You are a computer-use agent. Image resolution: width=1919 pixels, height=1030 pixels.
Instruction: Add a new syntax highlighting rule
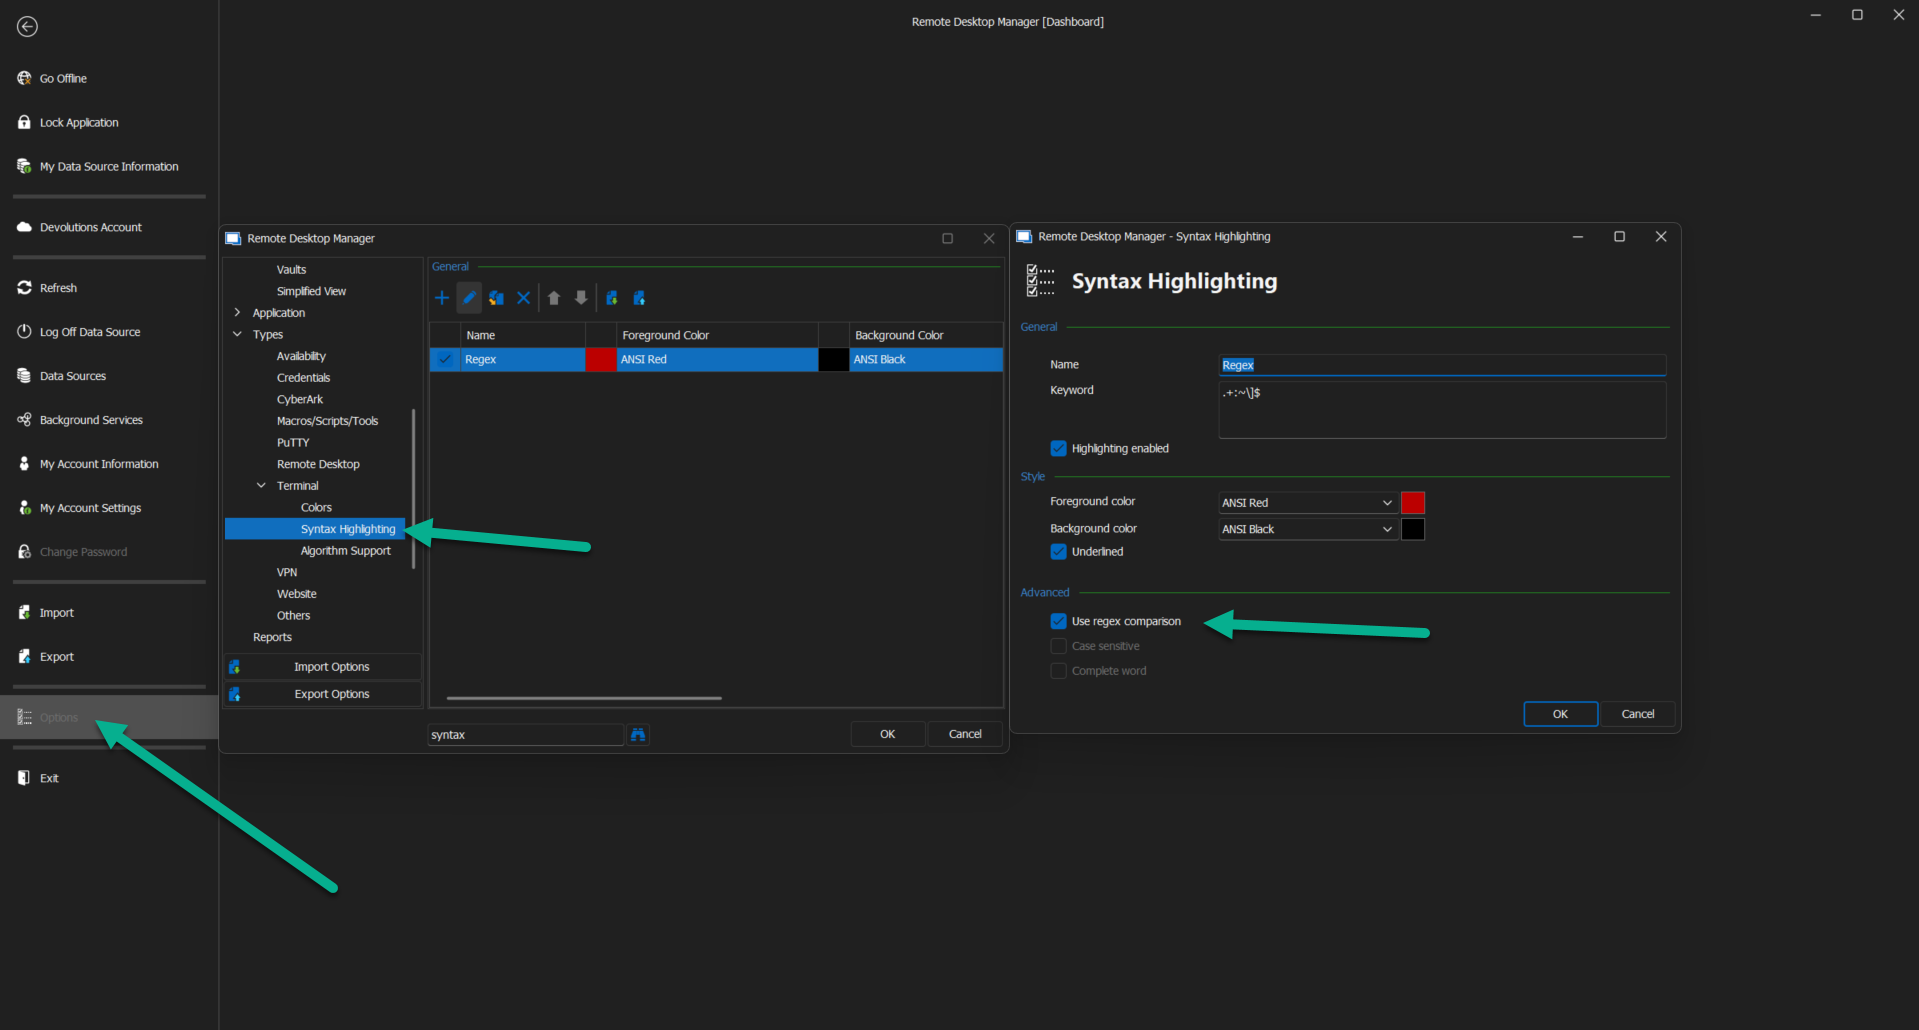[x=442, y=298]
